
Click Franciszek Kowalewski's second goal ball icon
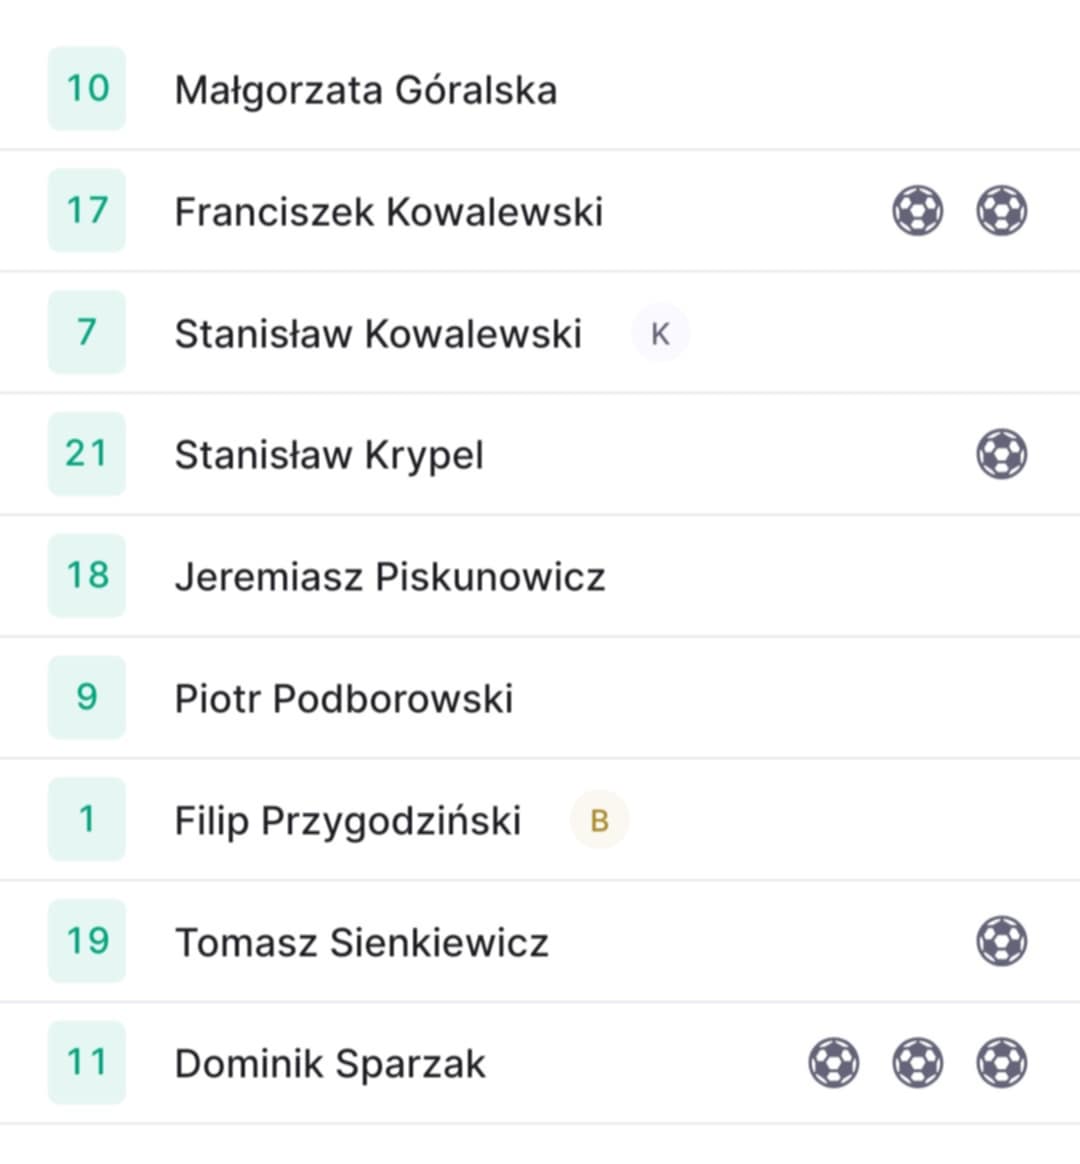(x=1001, y=211)
